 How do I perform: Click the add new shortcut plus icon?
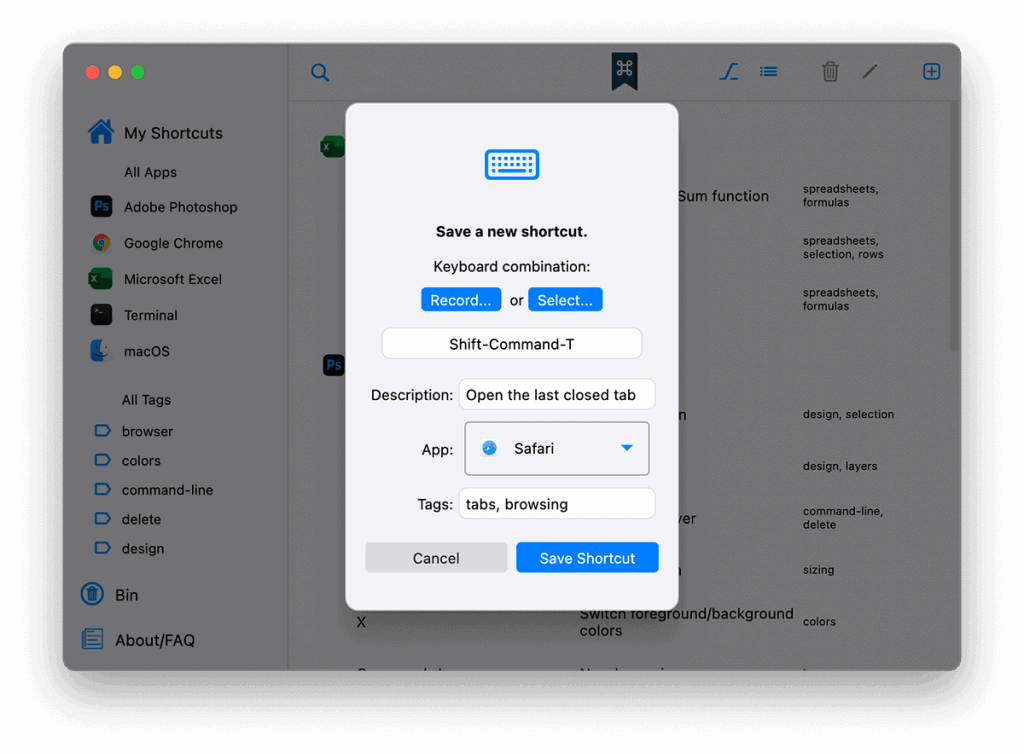pos(931,71)
